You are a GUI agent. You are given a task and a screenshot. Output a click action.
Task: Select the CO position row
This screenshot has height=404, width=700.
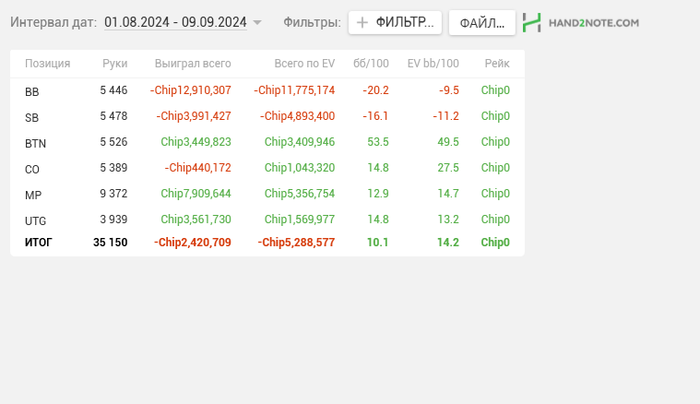[32, 169]
